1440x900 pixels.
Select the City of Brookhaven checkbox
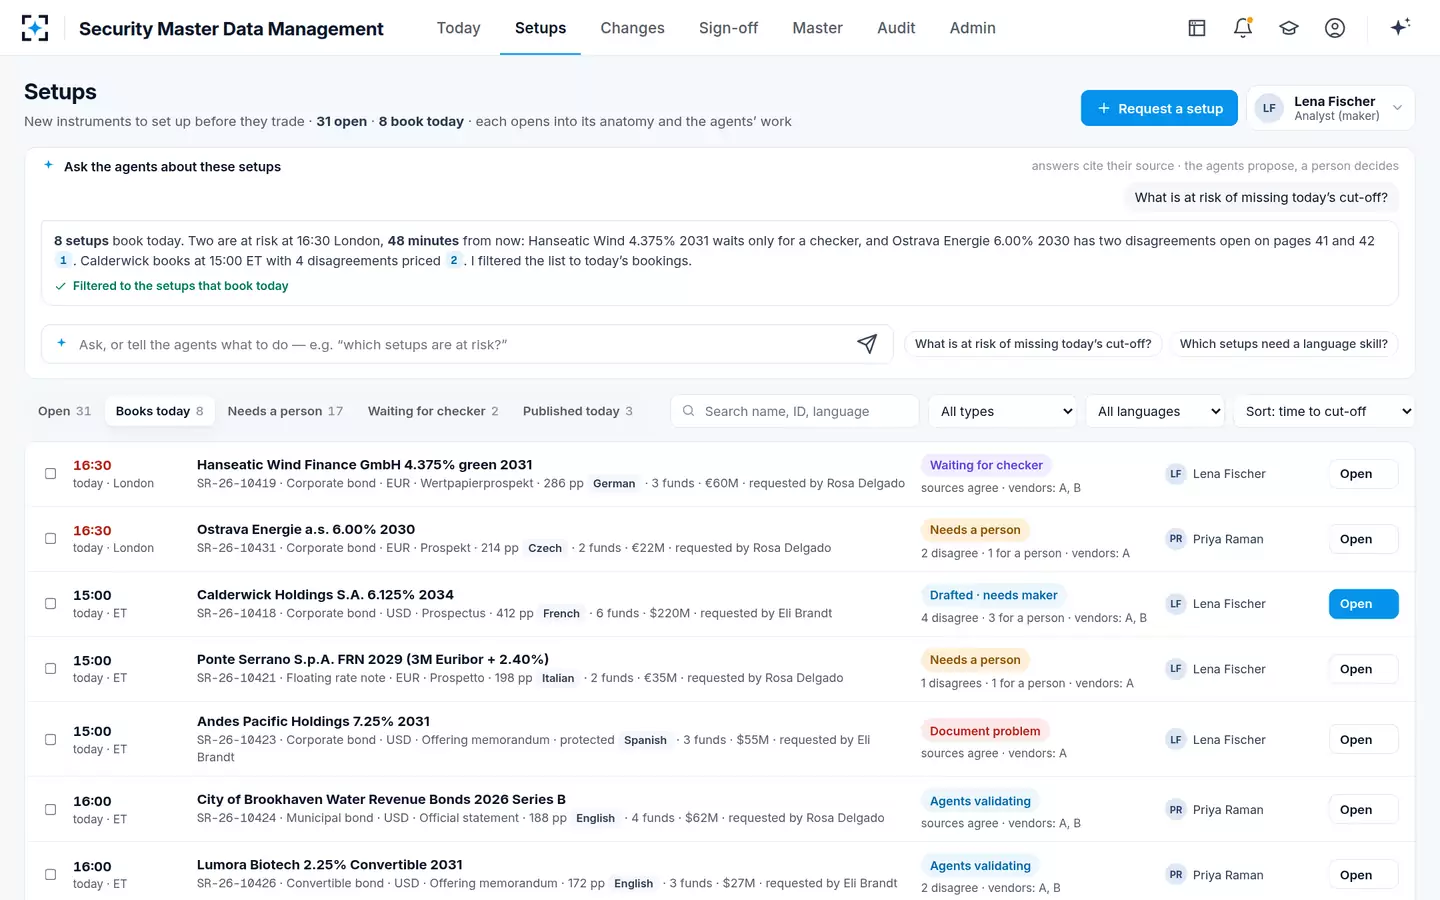coord(50,810)
